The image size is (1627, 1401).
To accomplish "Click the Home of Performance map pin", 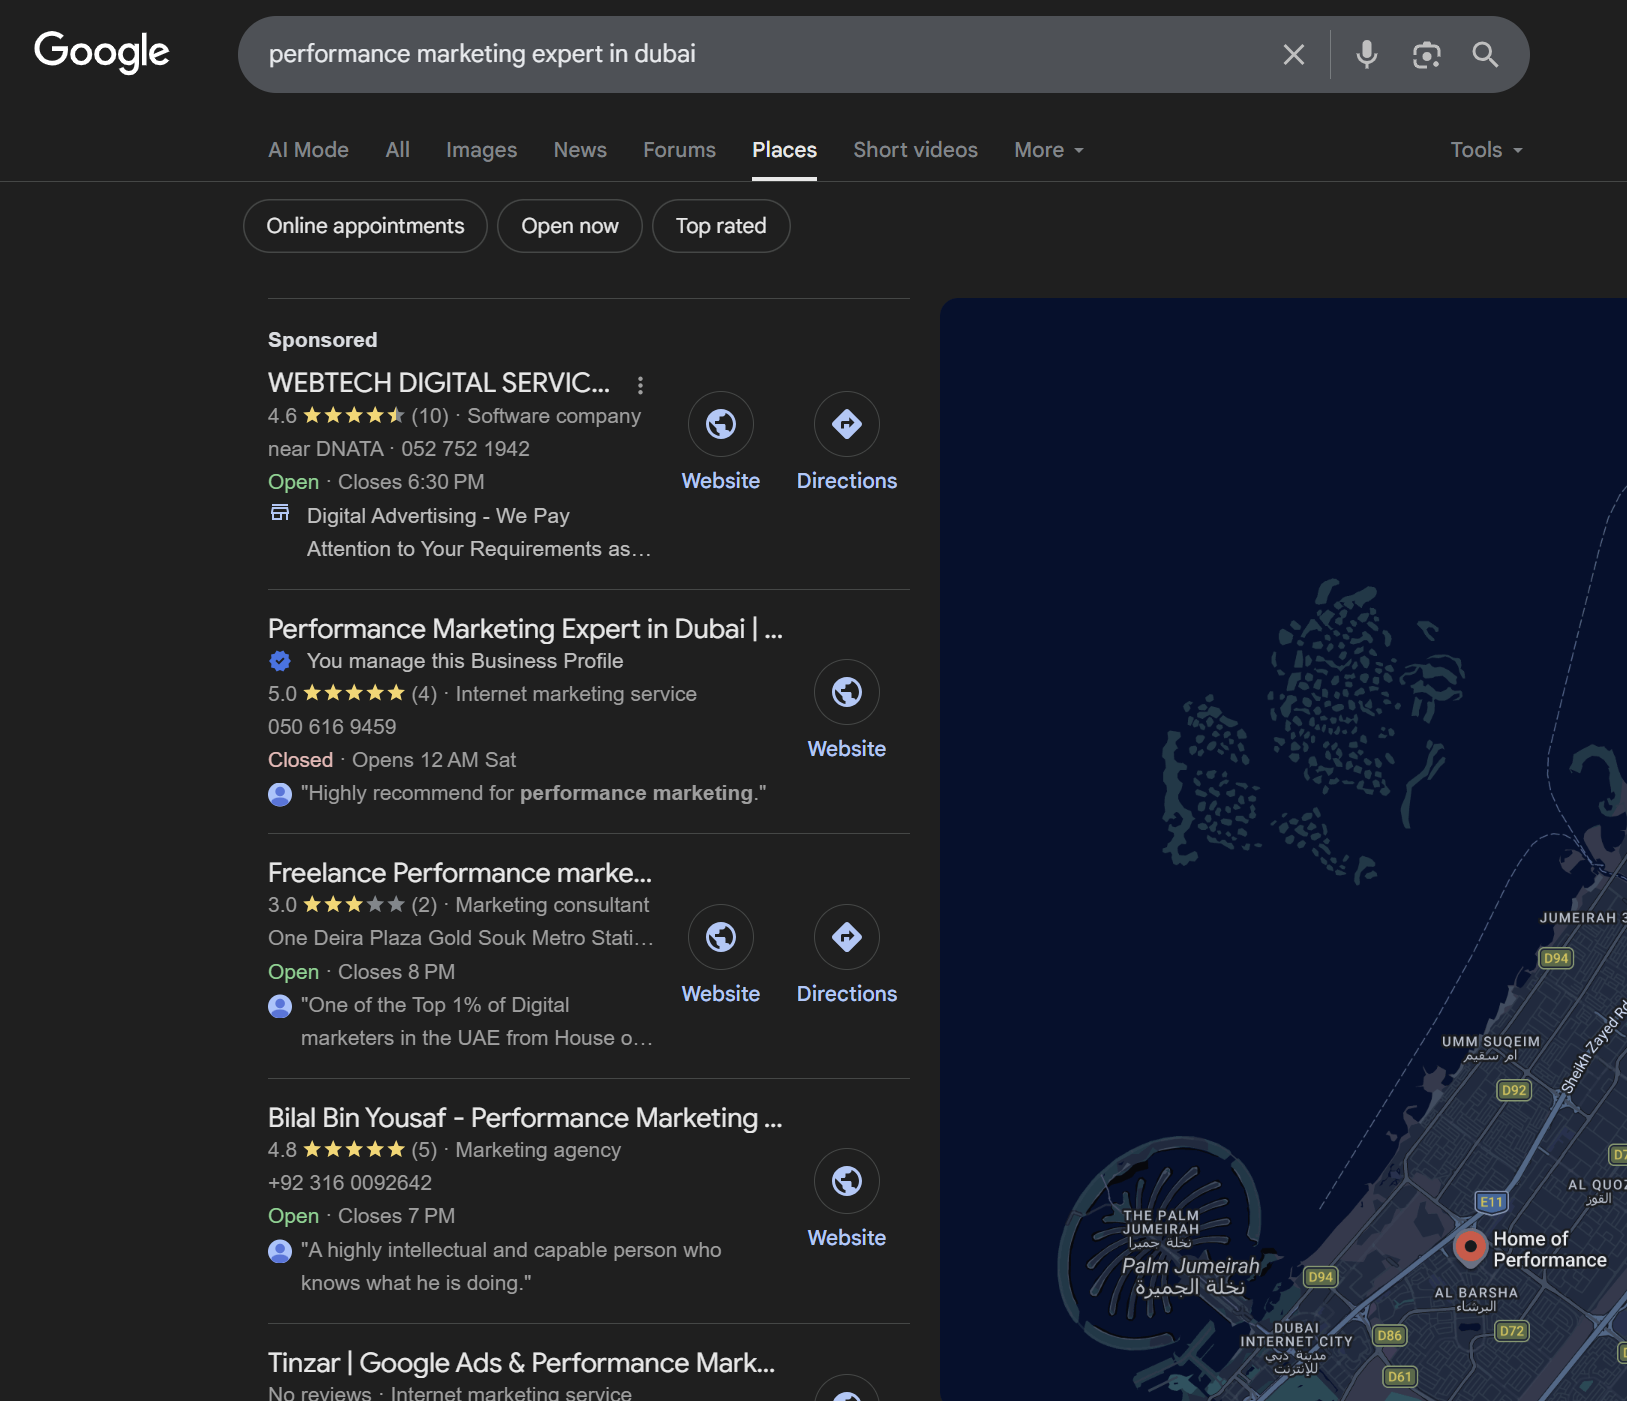I will point(1470,1246).
